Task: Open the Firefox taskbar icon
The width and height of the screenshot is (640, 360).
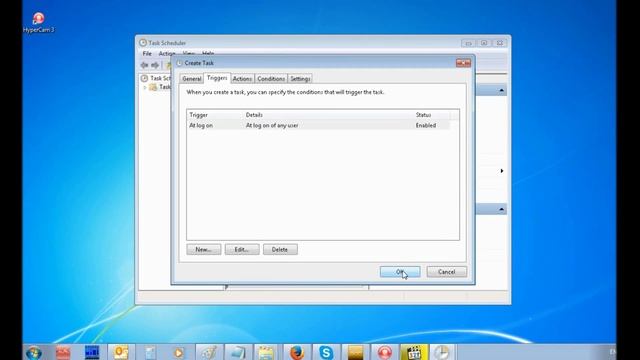Action: click(297, 352)
